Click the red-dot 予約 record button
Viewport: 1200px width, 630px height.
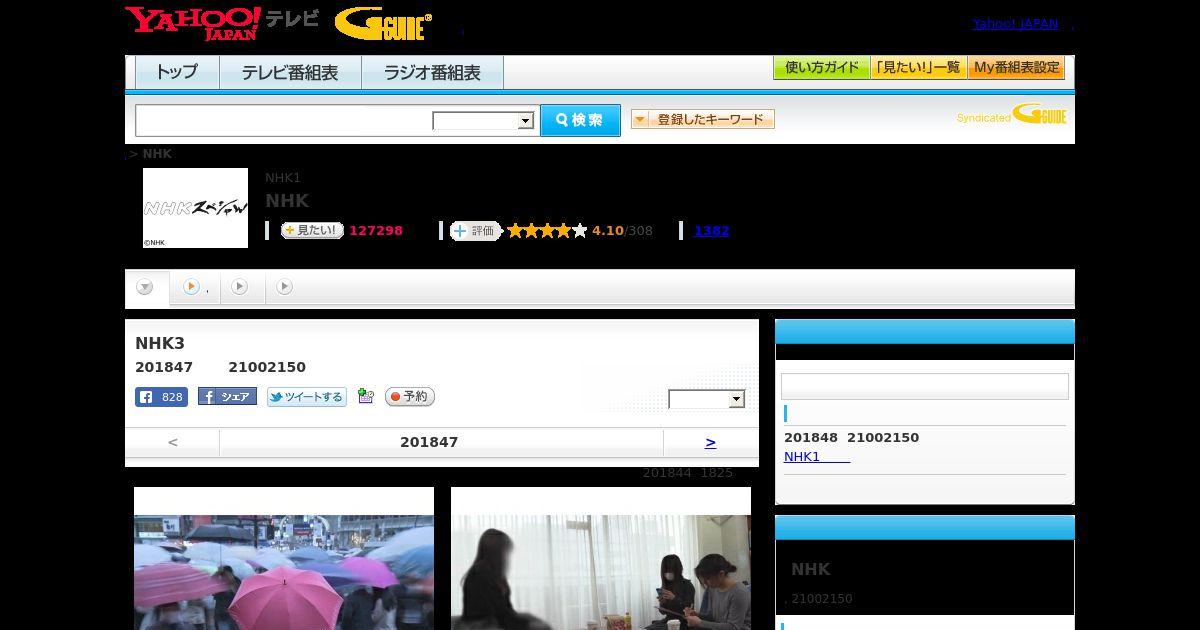[x=410, y=397]
